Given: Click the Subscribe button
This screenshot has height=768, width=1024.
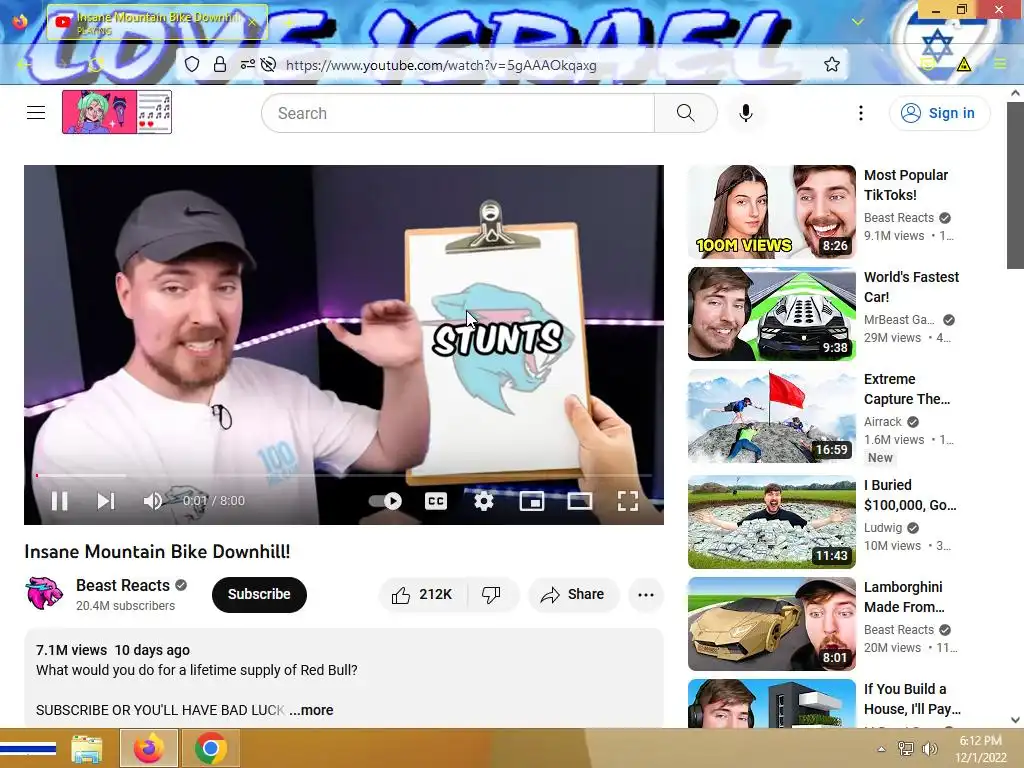Looking at the screenshot, I should click(x=259, y=594).
